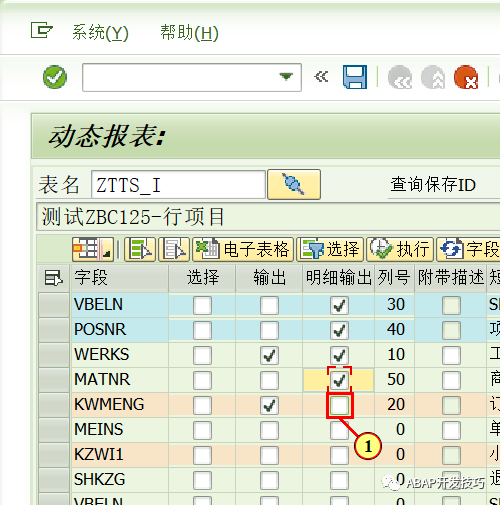
Task: Select the MATNR row selector button
Action: tap(54, 380)
